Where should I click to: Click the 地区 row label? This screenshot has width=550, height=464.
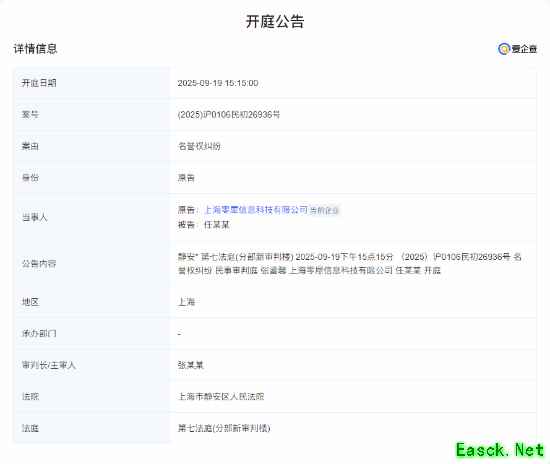pos(30,302)
